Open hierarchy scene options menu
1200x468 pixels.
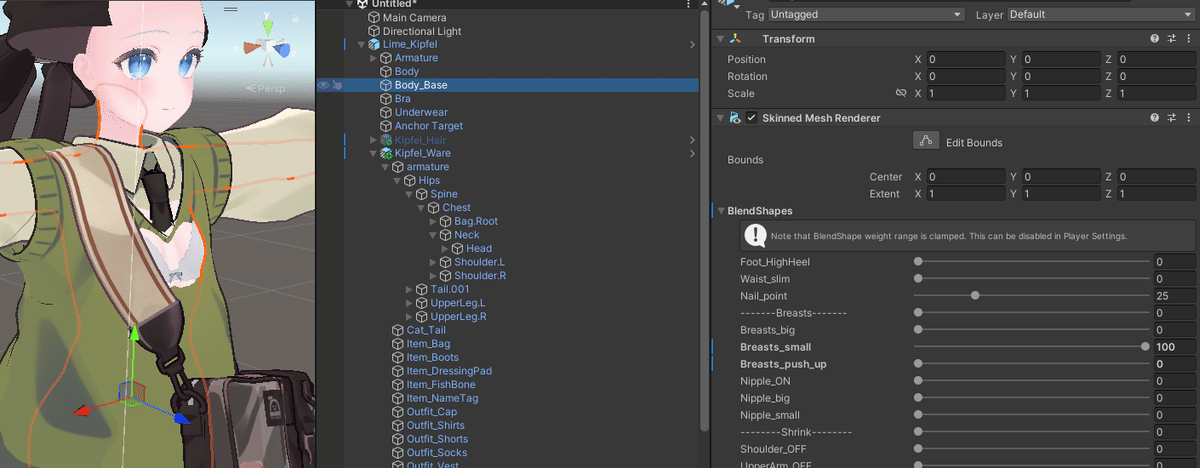[688, 4]
